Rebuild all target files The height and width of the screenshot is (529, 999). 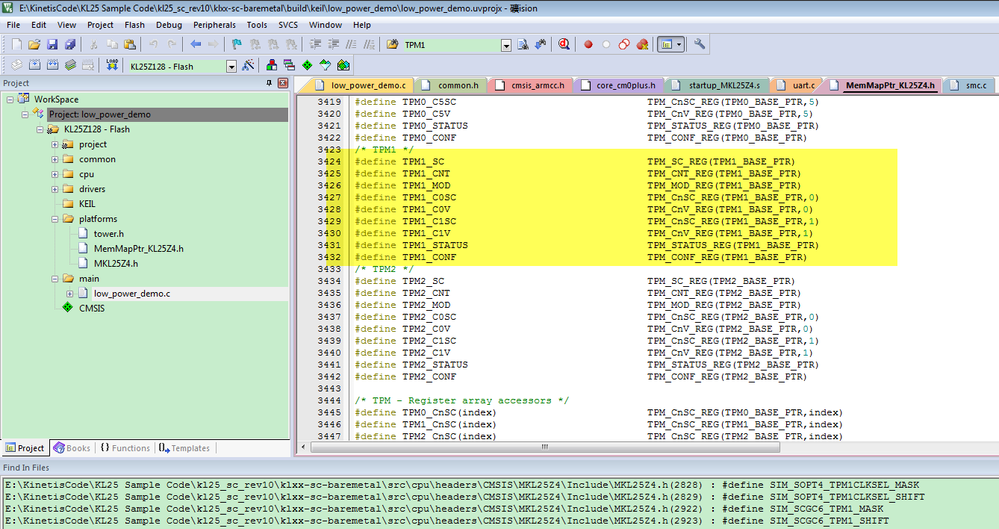pyautogui.click(x=52, y=65)
